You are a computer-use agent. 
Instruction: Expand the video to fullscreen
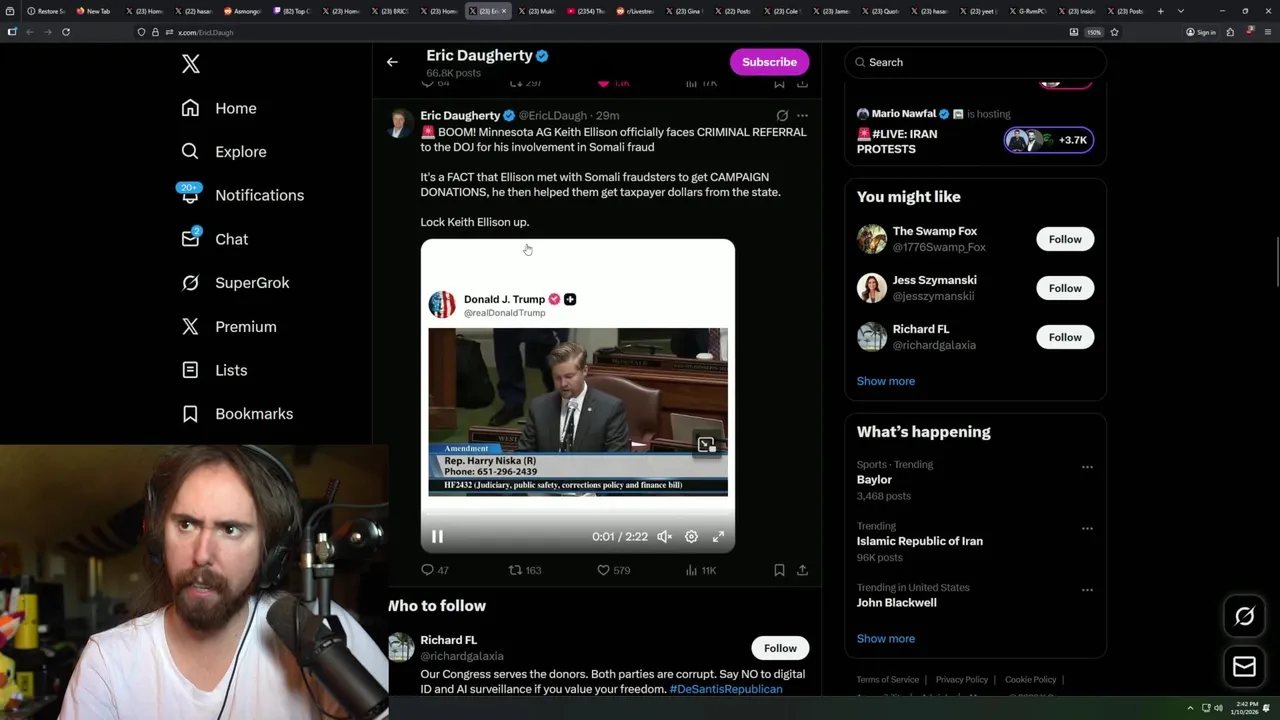(718, 537)
